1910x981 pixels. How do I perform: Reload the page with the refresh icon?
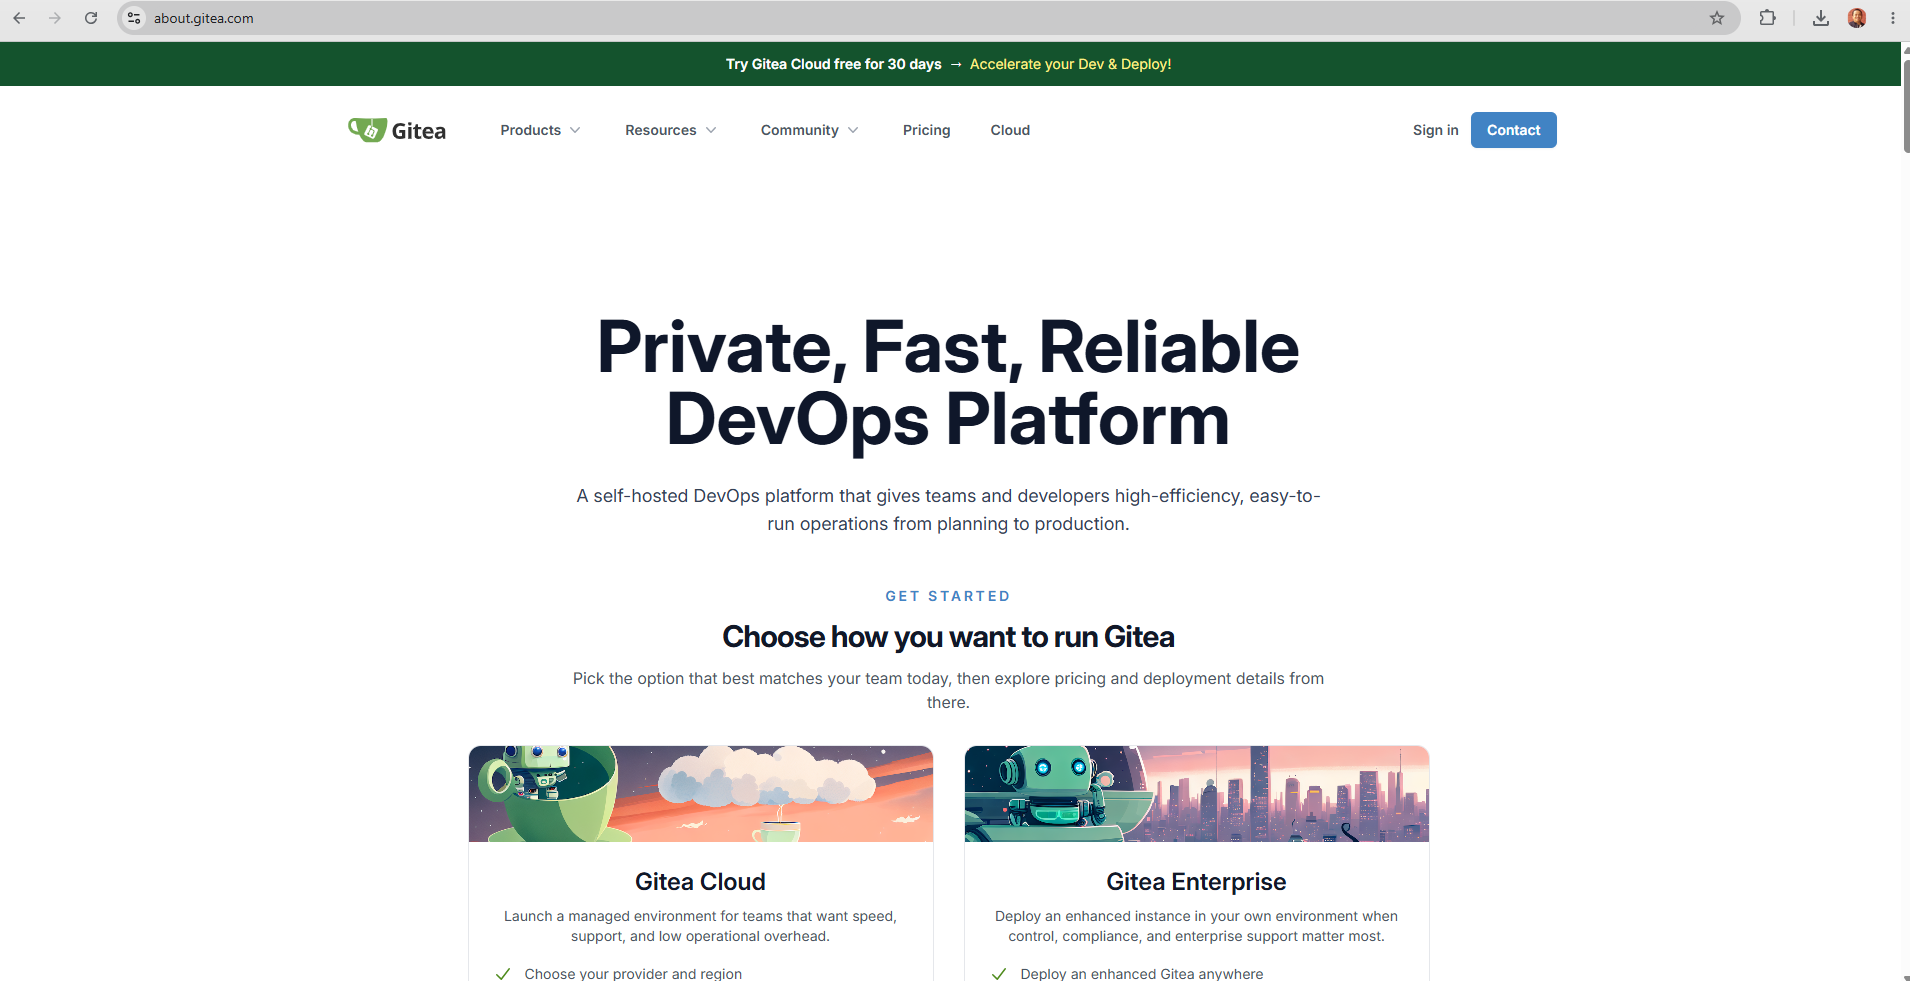click(x=91, y=18)
